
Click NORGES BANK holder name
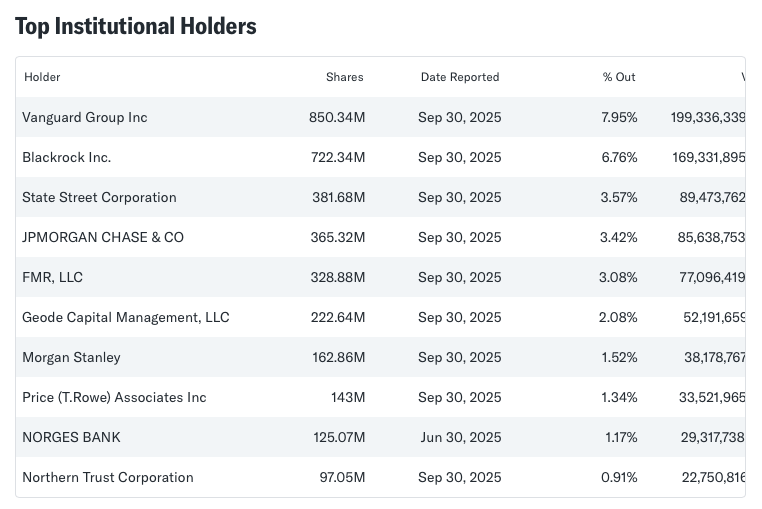pos(71,437)
